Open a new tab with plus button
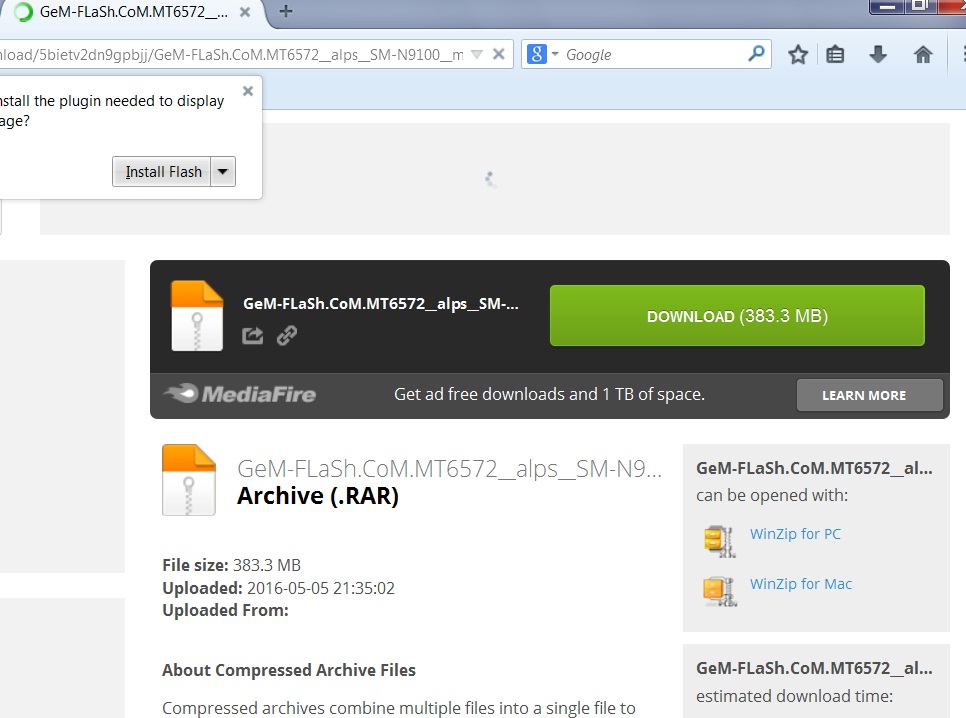The width and height of the screenshot is (966, 718). 286,11
